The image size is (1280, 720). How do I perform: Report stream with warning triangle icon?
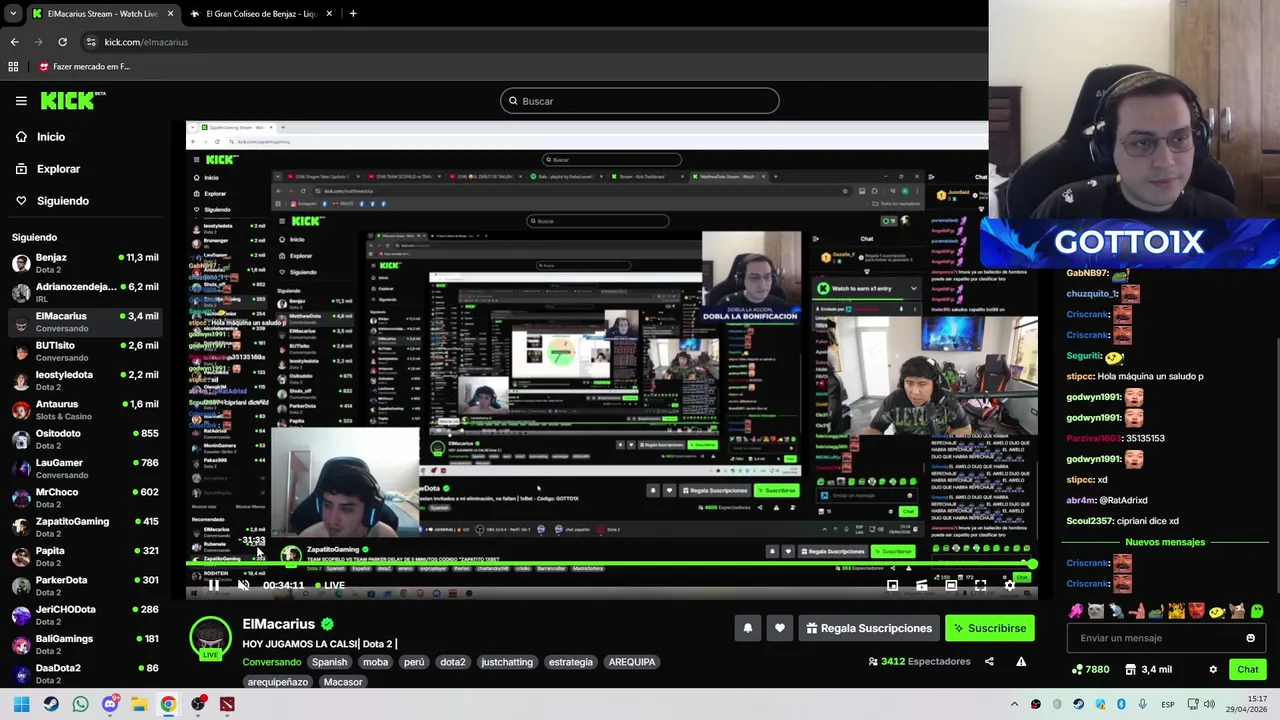[1021, 661]
